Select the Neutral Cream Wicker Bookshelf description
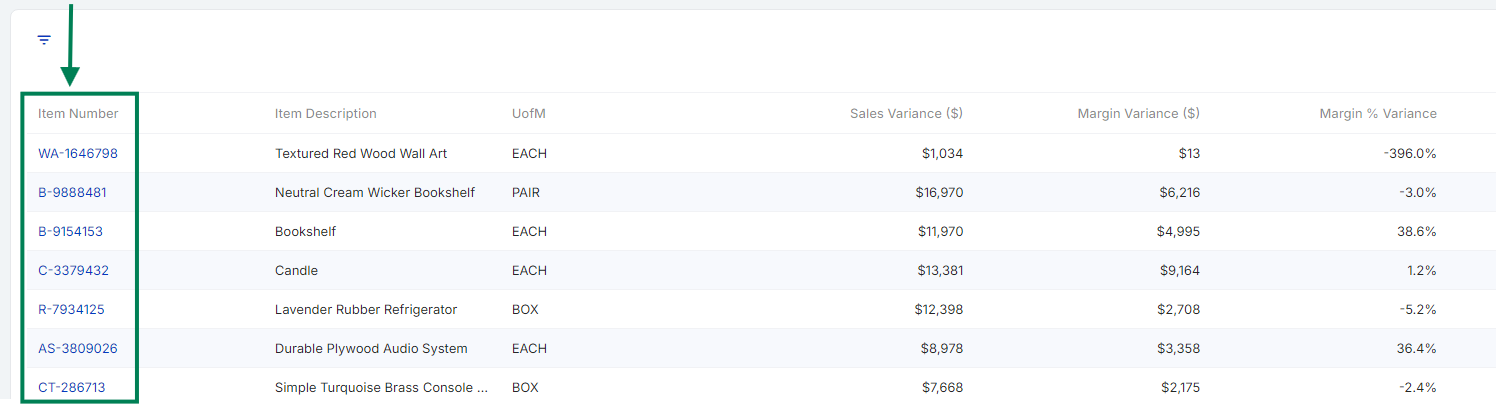Viewport: 1496px width, 404px height. (375, 193)
